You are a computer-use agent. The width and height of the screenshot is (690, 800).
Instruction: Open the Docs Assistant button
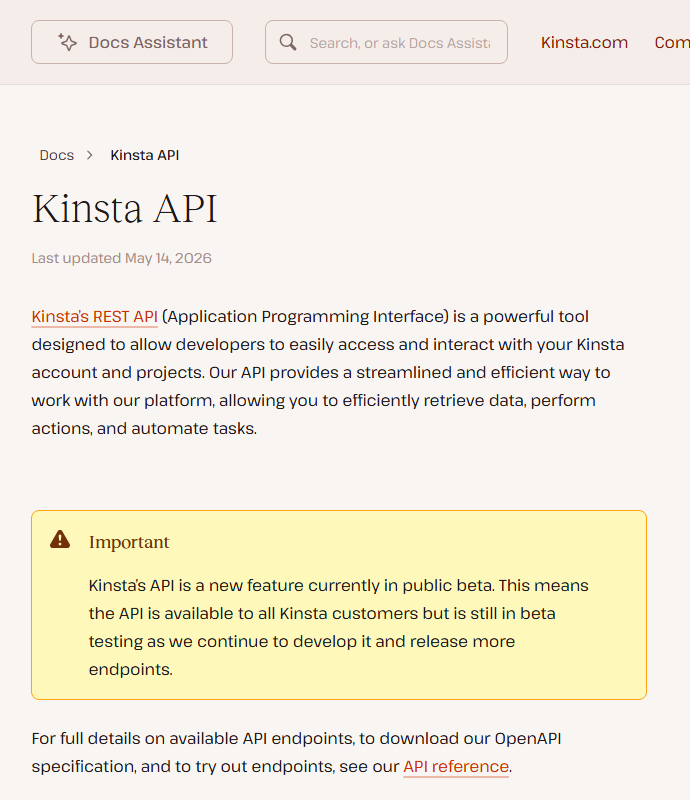[x=132, y=42]
